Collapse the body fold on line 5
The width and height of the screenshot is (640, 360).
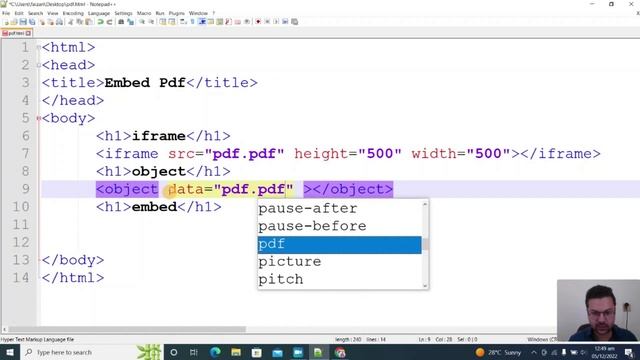38,118
